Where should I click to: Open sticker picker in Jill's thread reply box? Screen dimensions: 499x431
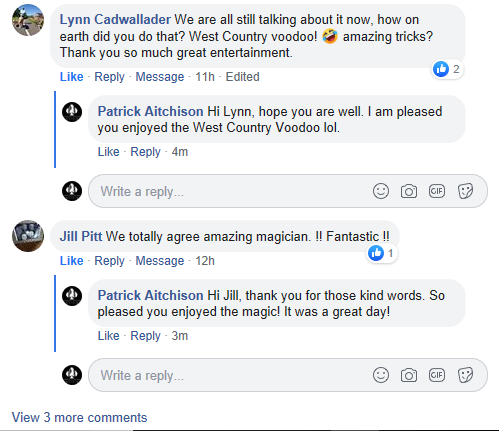465,375
